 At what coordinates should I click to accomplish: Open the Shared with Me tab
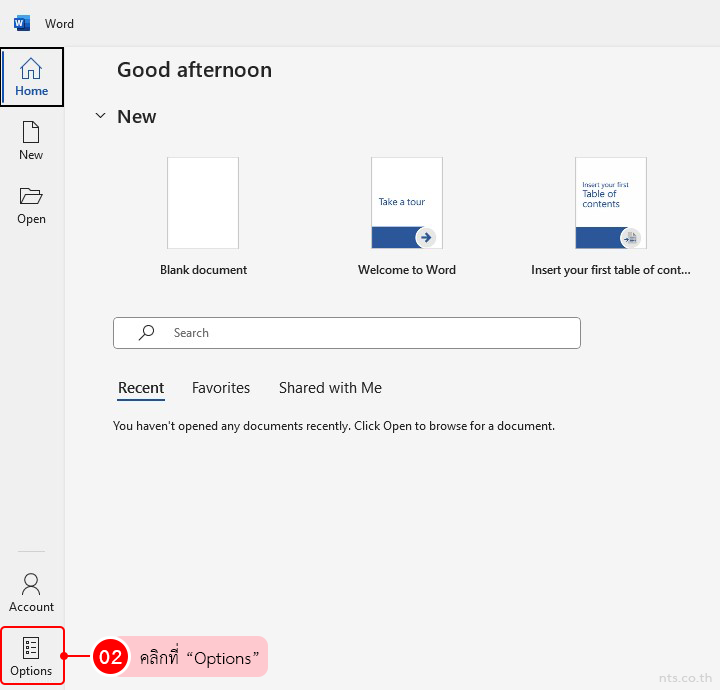tap(330, 388)
